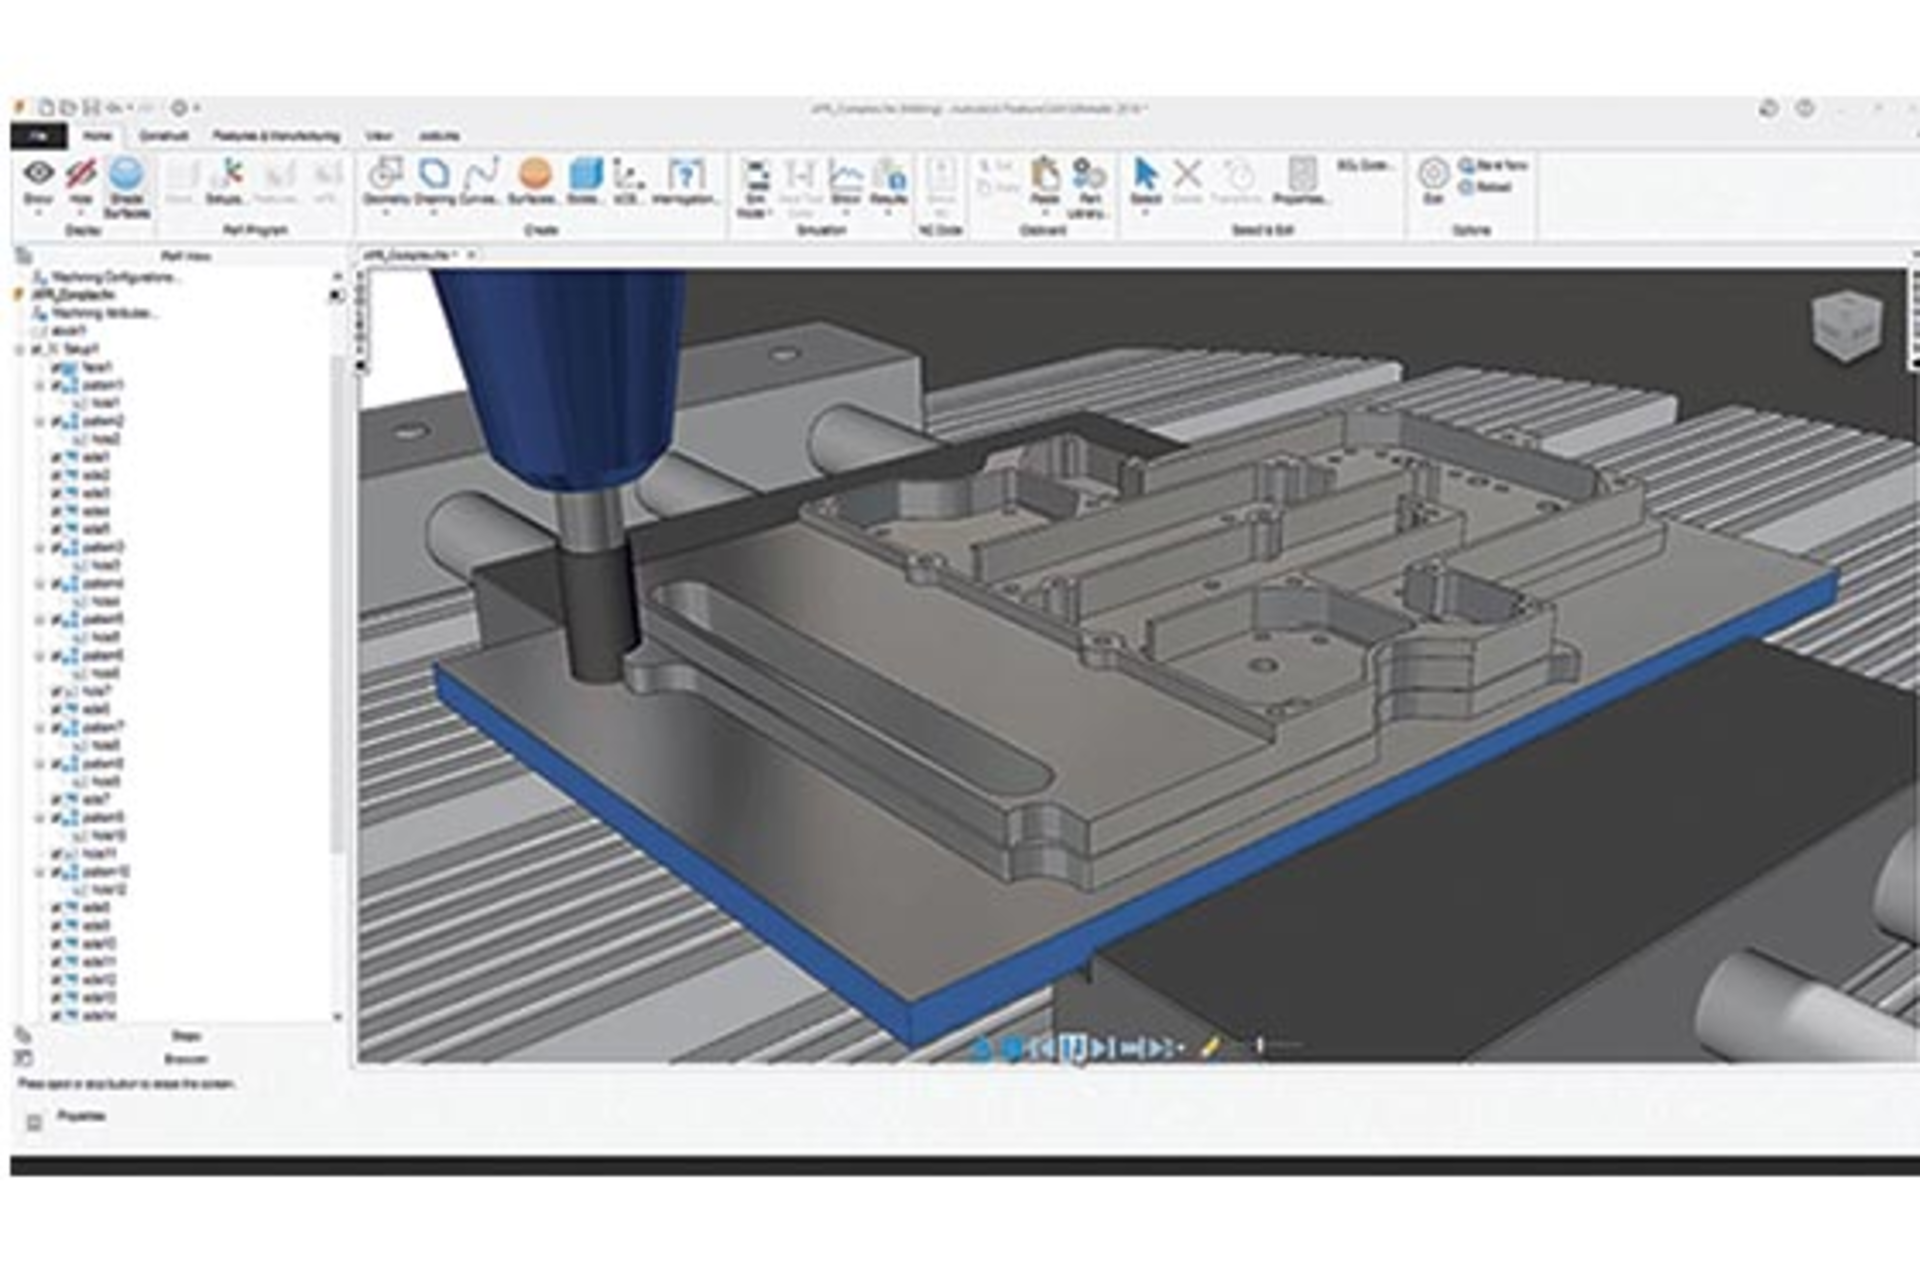Toggle the hole11 feature checkmark
This screenshot has height=1279, width=1920.
[x=57, y=854]
